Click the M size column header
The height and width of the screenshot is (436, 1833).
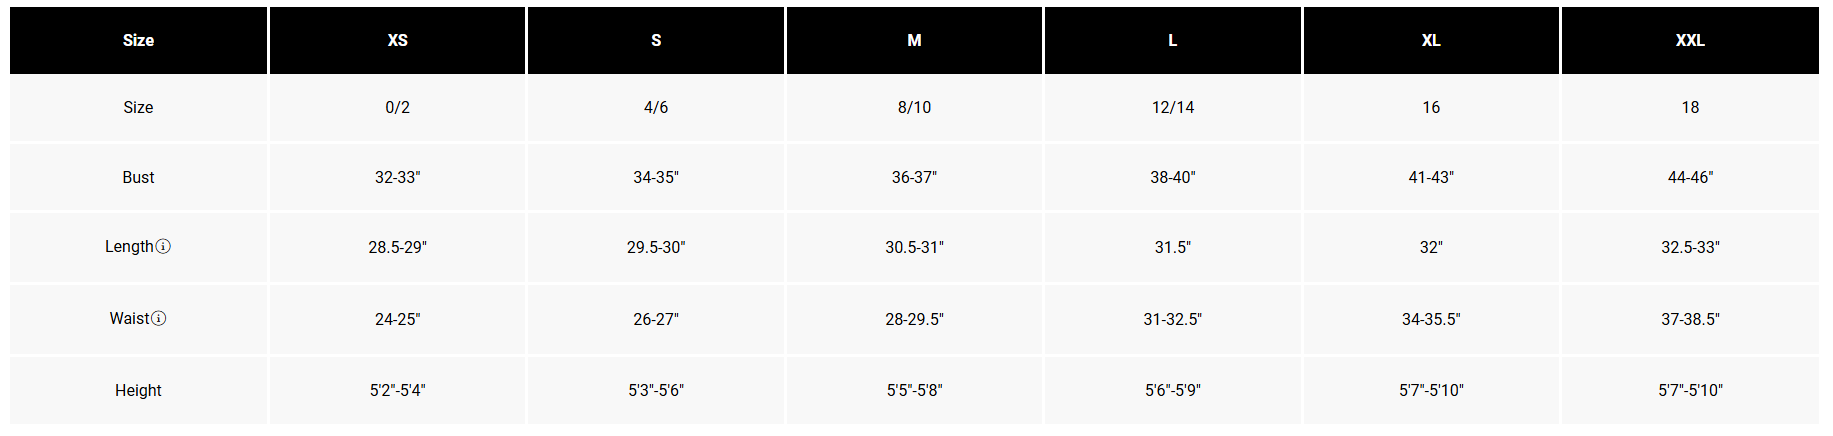(x=914, y=40)
